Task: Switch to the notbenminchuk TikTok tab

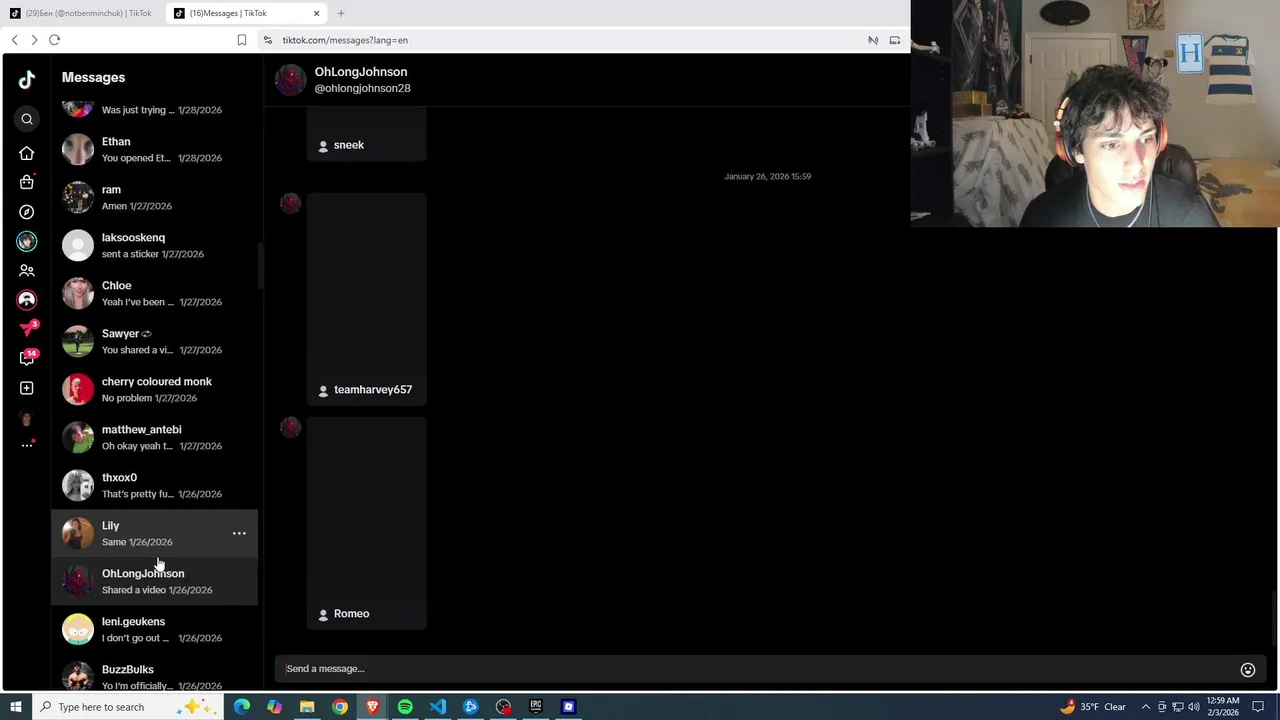Action: pos(81,13)
